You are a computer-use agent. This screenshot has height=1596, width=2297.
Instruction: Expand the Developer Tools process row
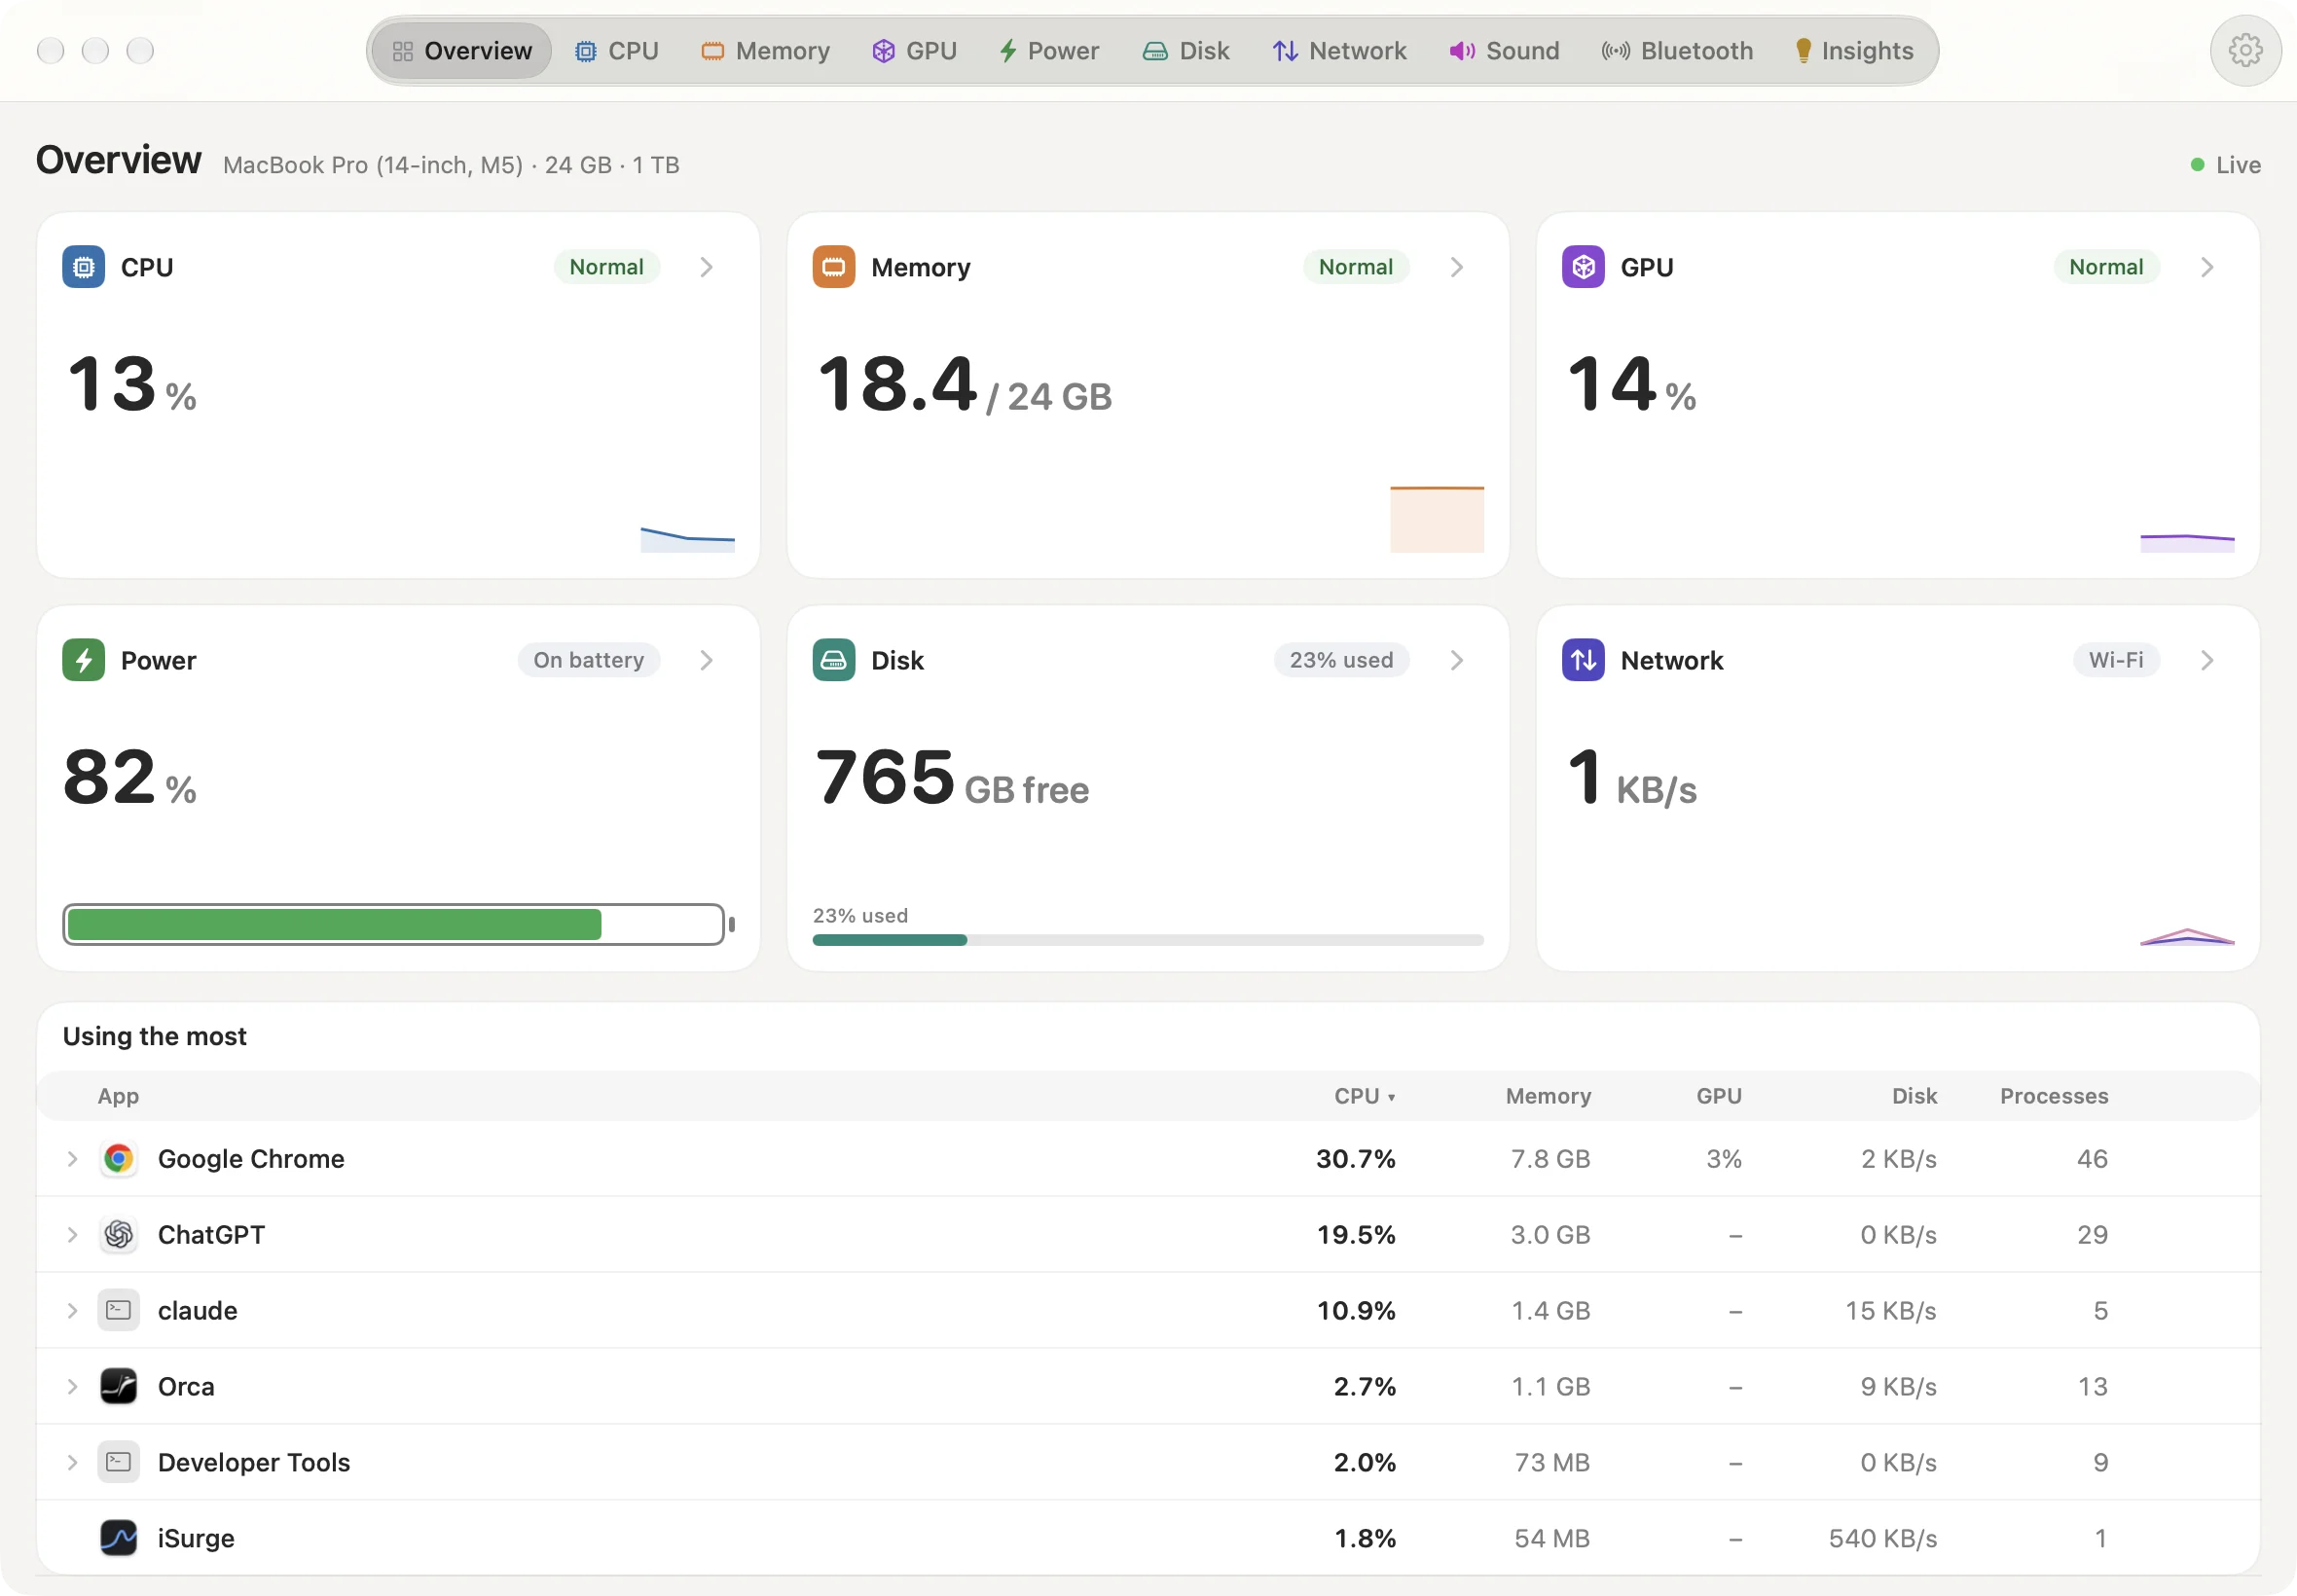pos(72,1463)
